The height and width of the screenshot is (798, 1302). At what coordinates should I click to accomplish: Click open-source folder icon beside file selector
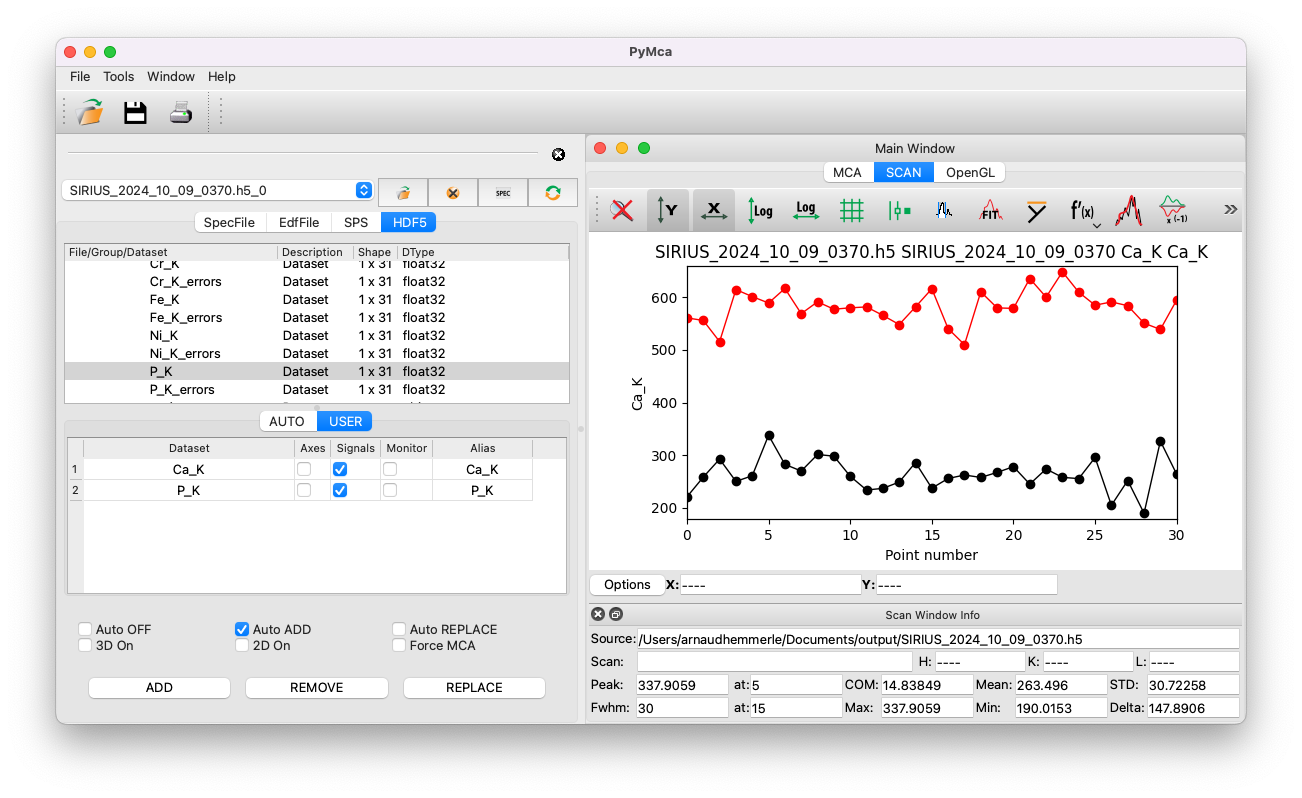tap(403, 192)
